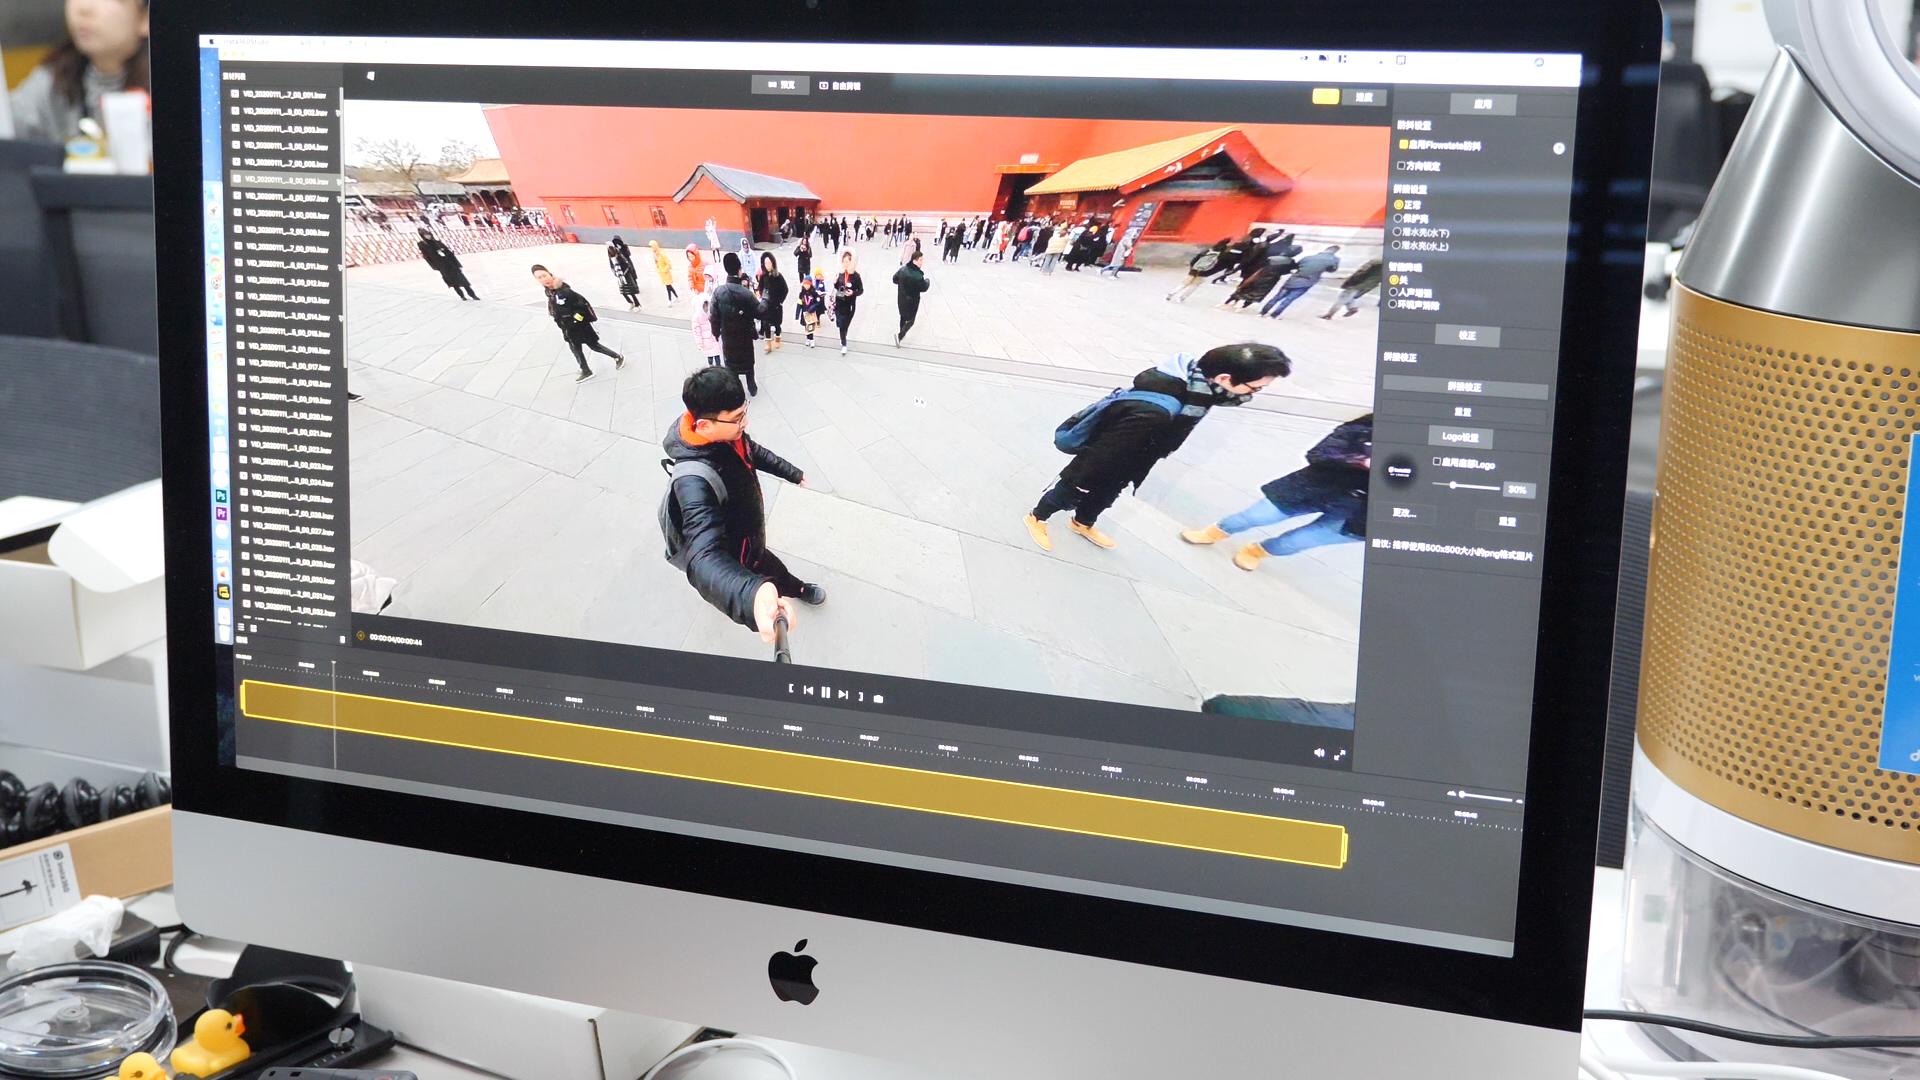Jump to the previous frame
The image size is (1920, 1080).
[808, 690]
